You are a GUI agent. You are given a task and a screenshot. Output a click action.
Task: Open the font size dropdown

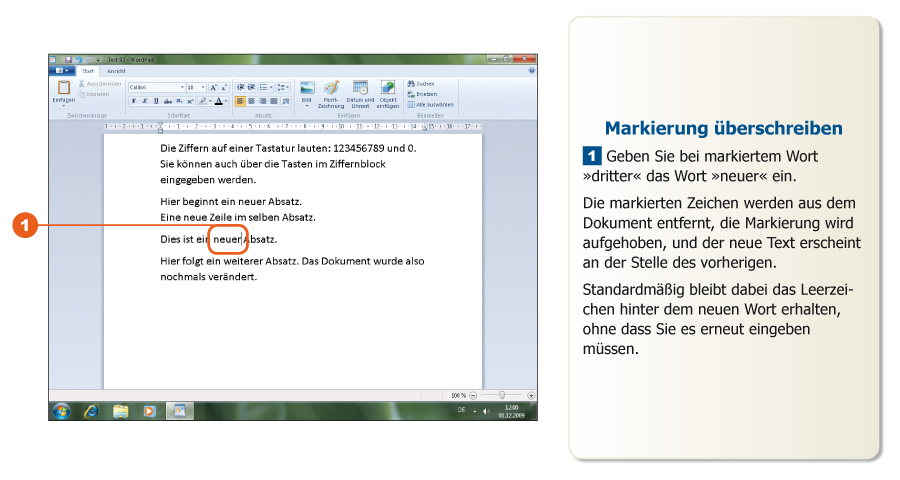201,88
